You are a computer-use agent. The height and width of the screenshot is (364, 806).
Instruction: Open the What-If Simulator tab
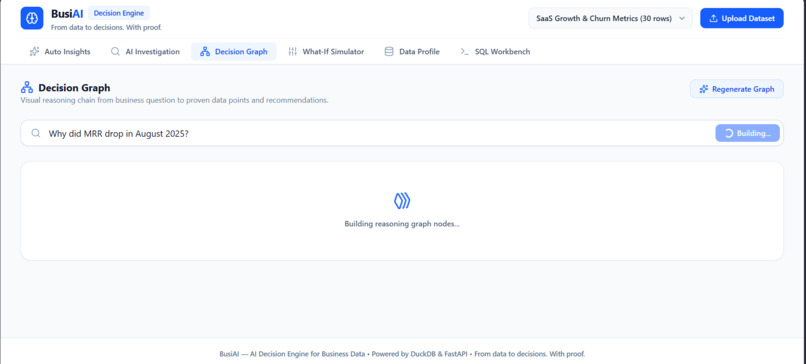326,51
